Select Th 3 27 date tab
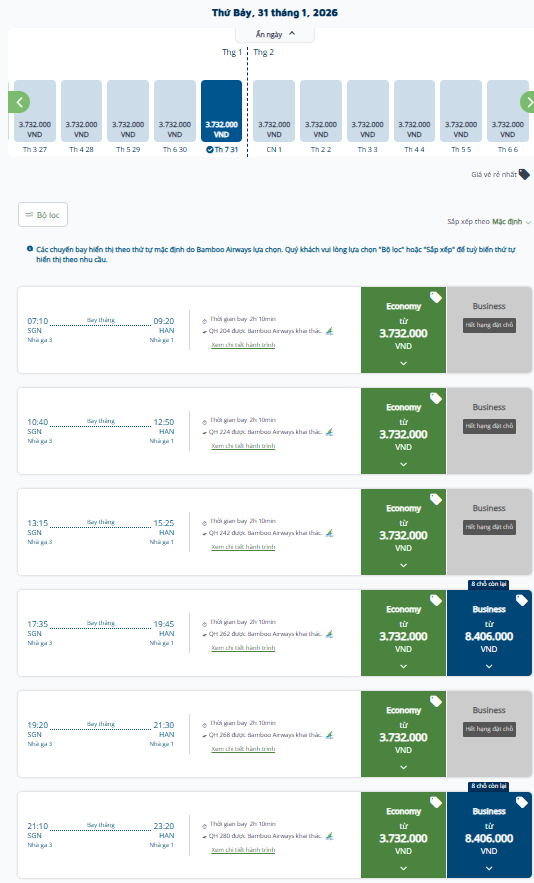 tap(35, 117)
